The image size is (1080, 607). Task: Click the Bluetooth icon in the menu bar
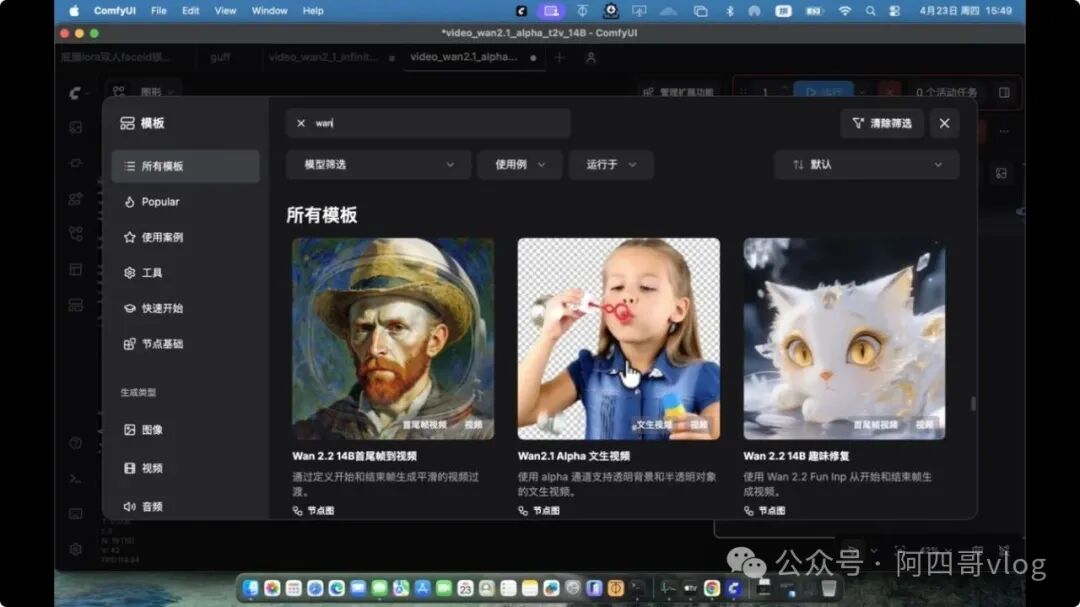pyautogui.click(x=729, y=11)
